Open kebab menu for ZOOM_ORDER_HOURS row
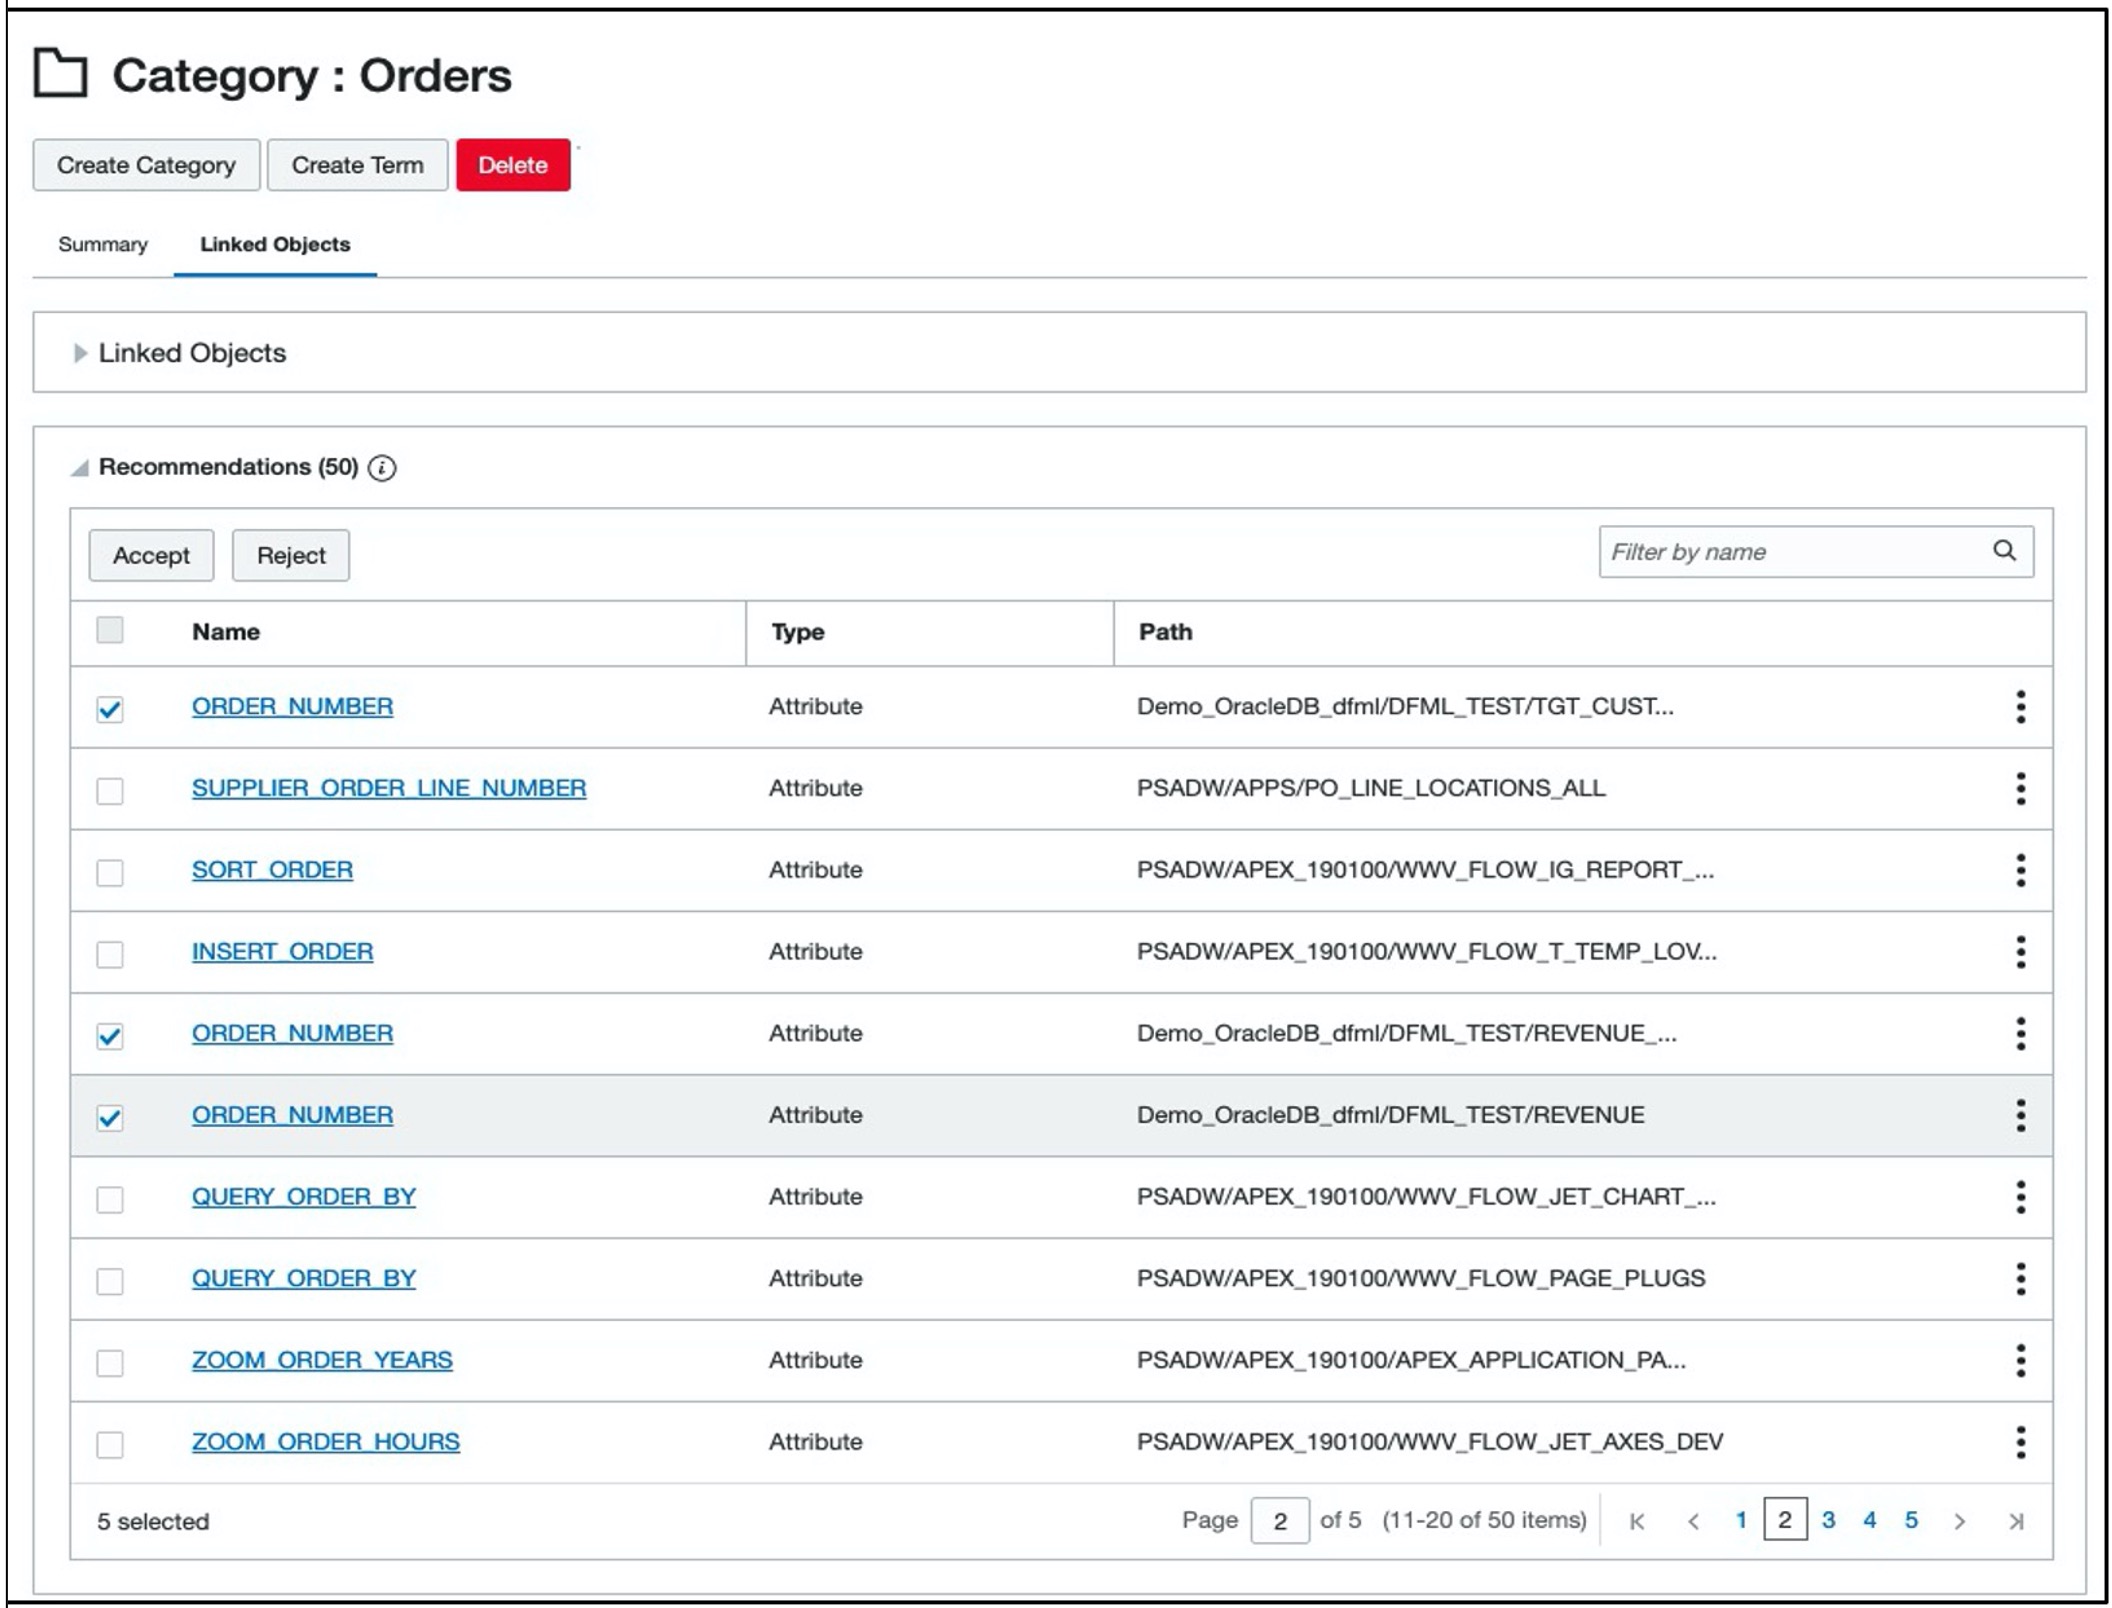This screenshot has height=1608, width=2112. click(x=2020, y=1442)
